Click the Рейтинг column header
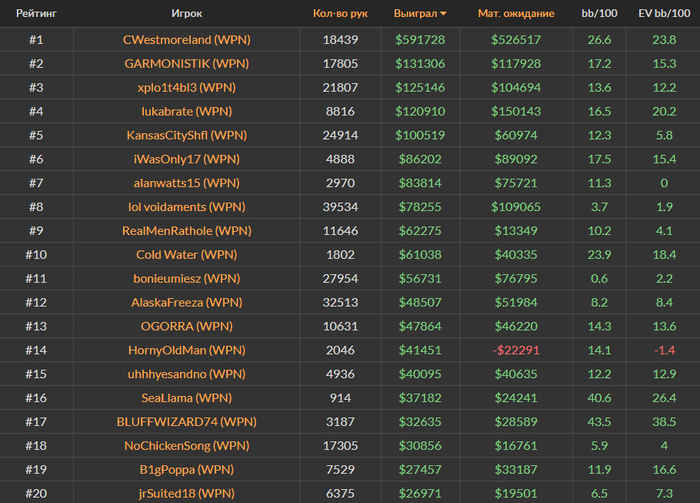This screenshot has height=503, width=700. coord(36,14)
